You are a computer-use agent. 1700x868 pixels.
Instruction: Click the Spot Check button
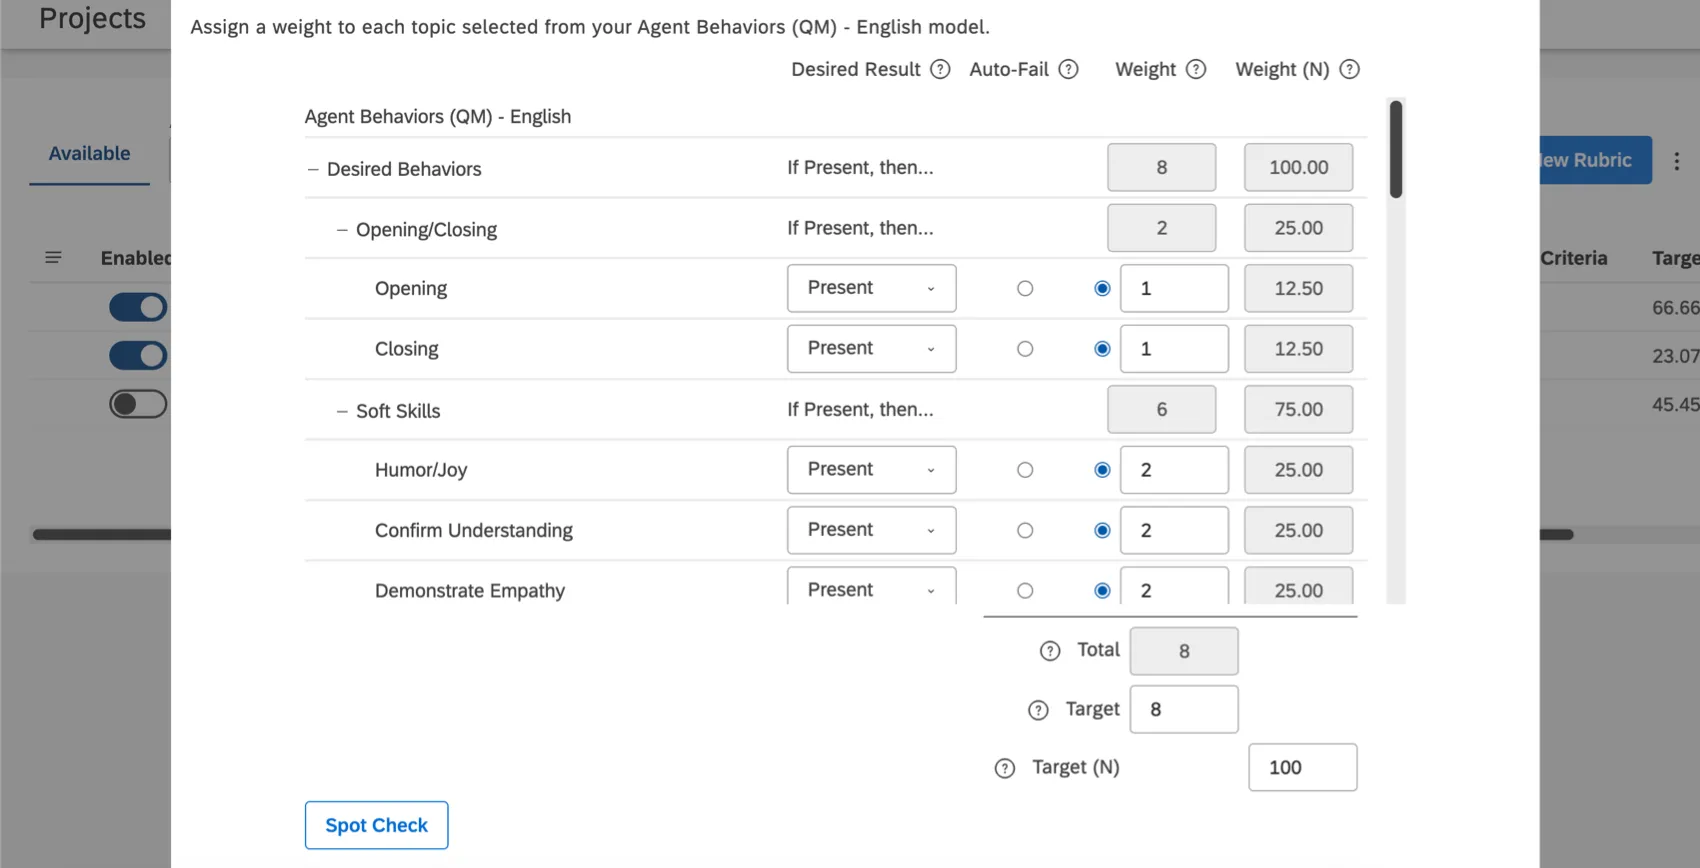[x=376, y=825]
